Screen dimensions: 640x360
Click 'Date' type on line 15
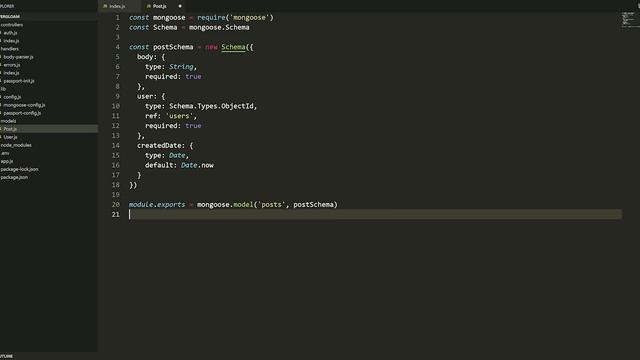177,156
